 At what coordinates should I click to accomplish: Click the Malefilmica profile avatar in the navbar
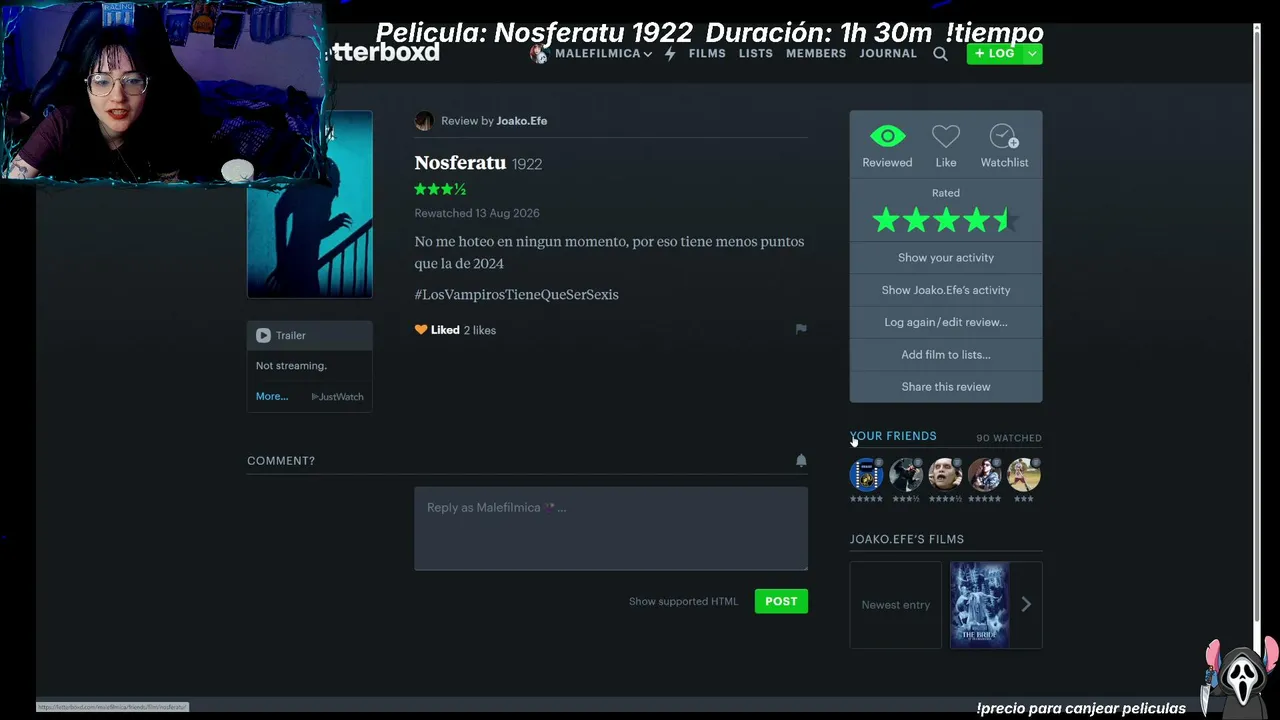point(539,54)
